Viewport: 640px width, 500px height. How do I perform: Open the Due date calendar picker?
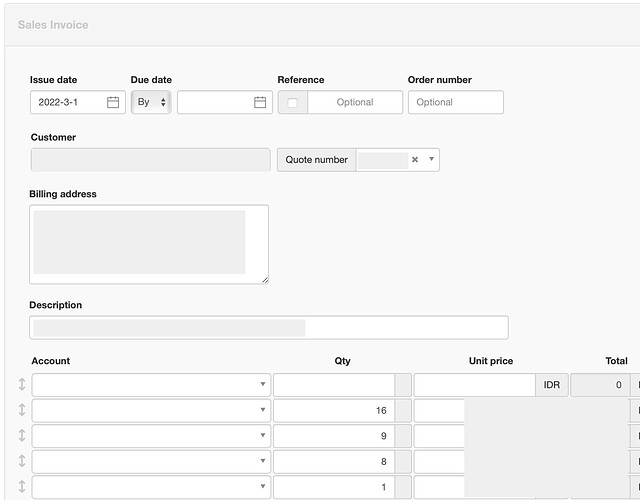point(260,102)
